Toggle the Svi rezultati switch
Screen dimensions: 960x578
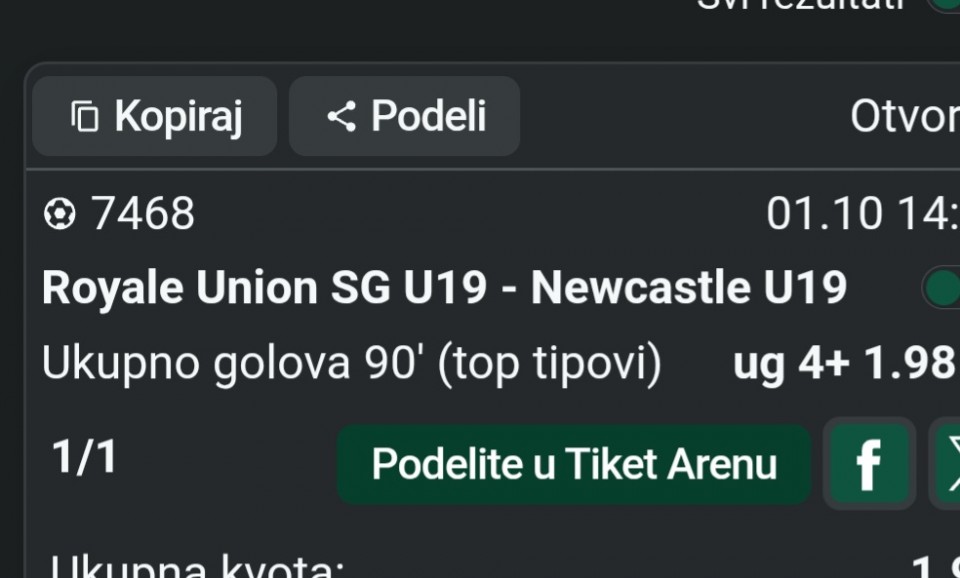click(945, 3)
